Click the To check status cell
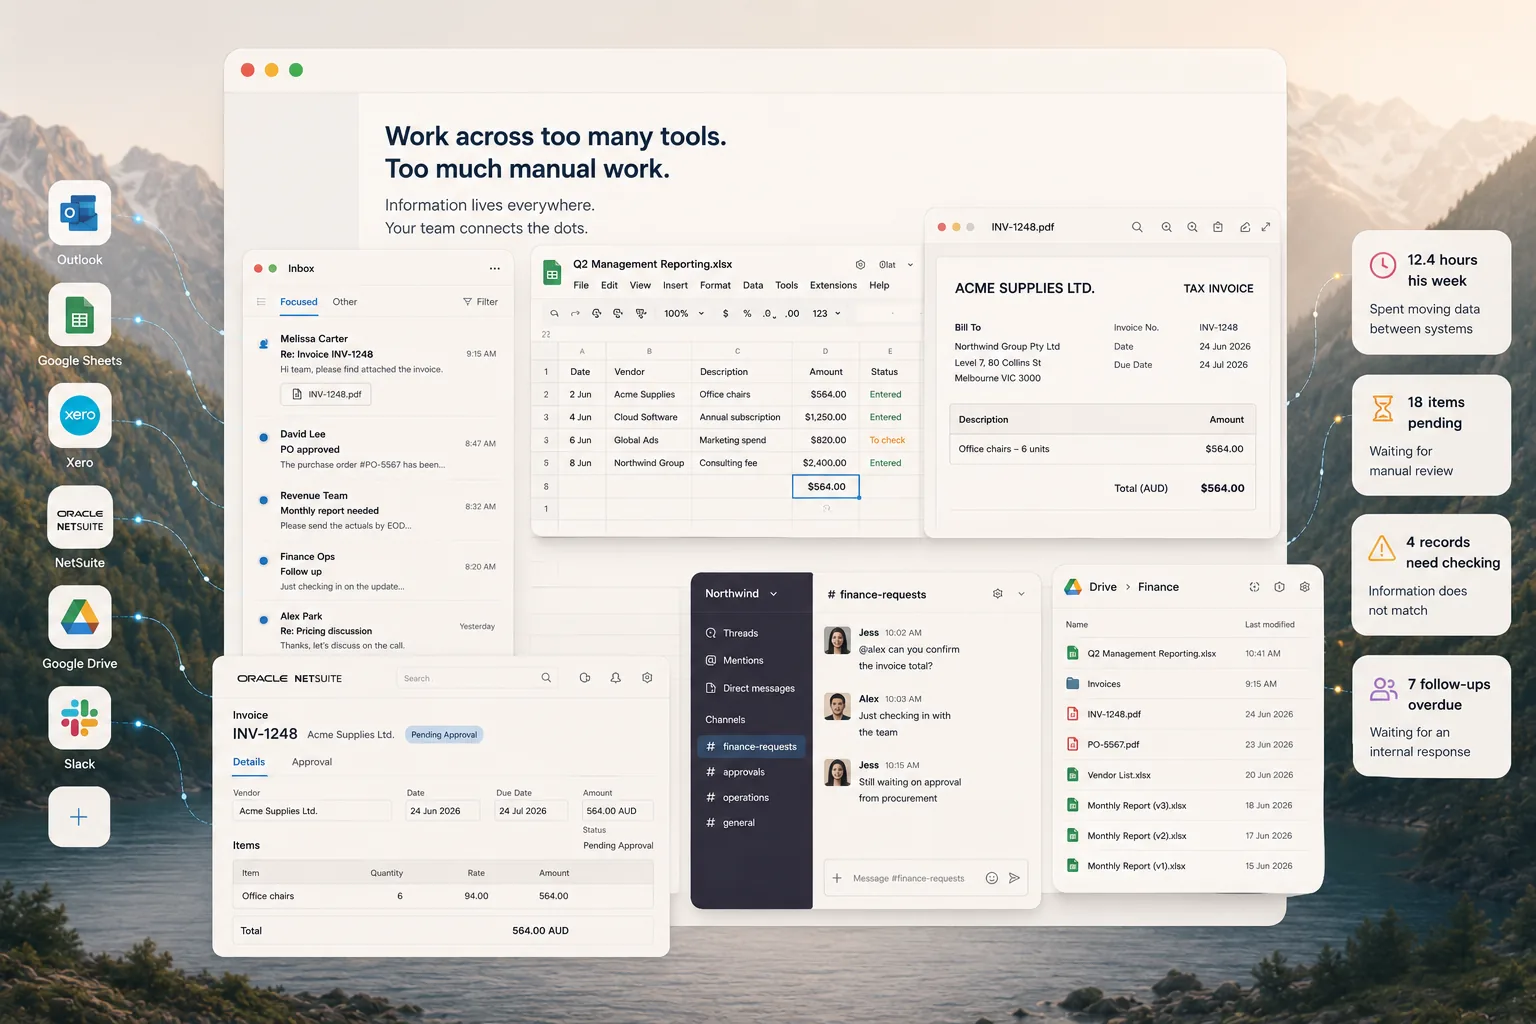 click(887, 440)
